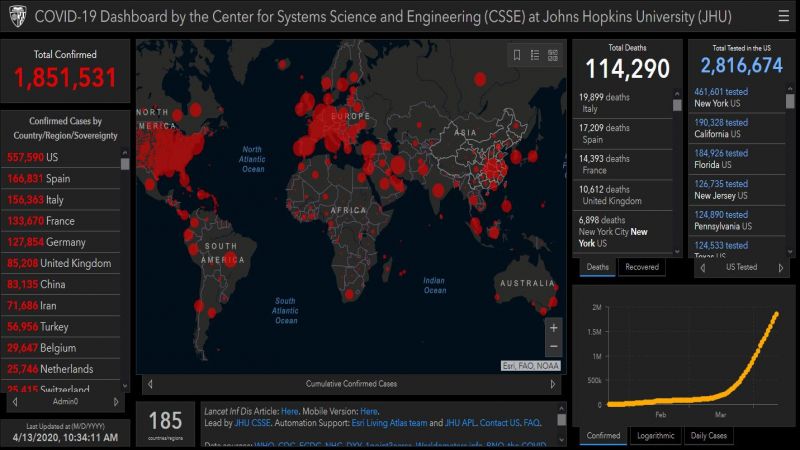Click the Total Deaths 114,290 figure
800x450 pixels.
click(x=627, y=69)
